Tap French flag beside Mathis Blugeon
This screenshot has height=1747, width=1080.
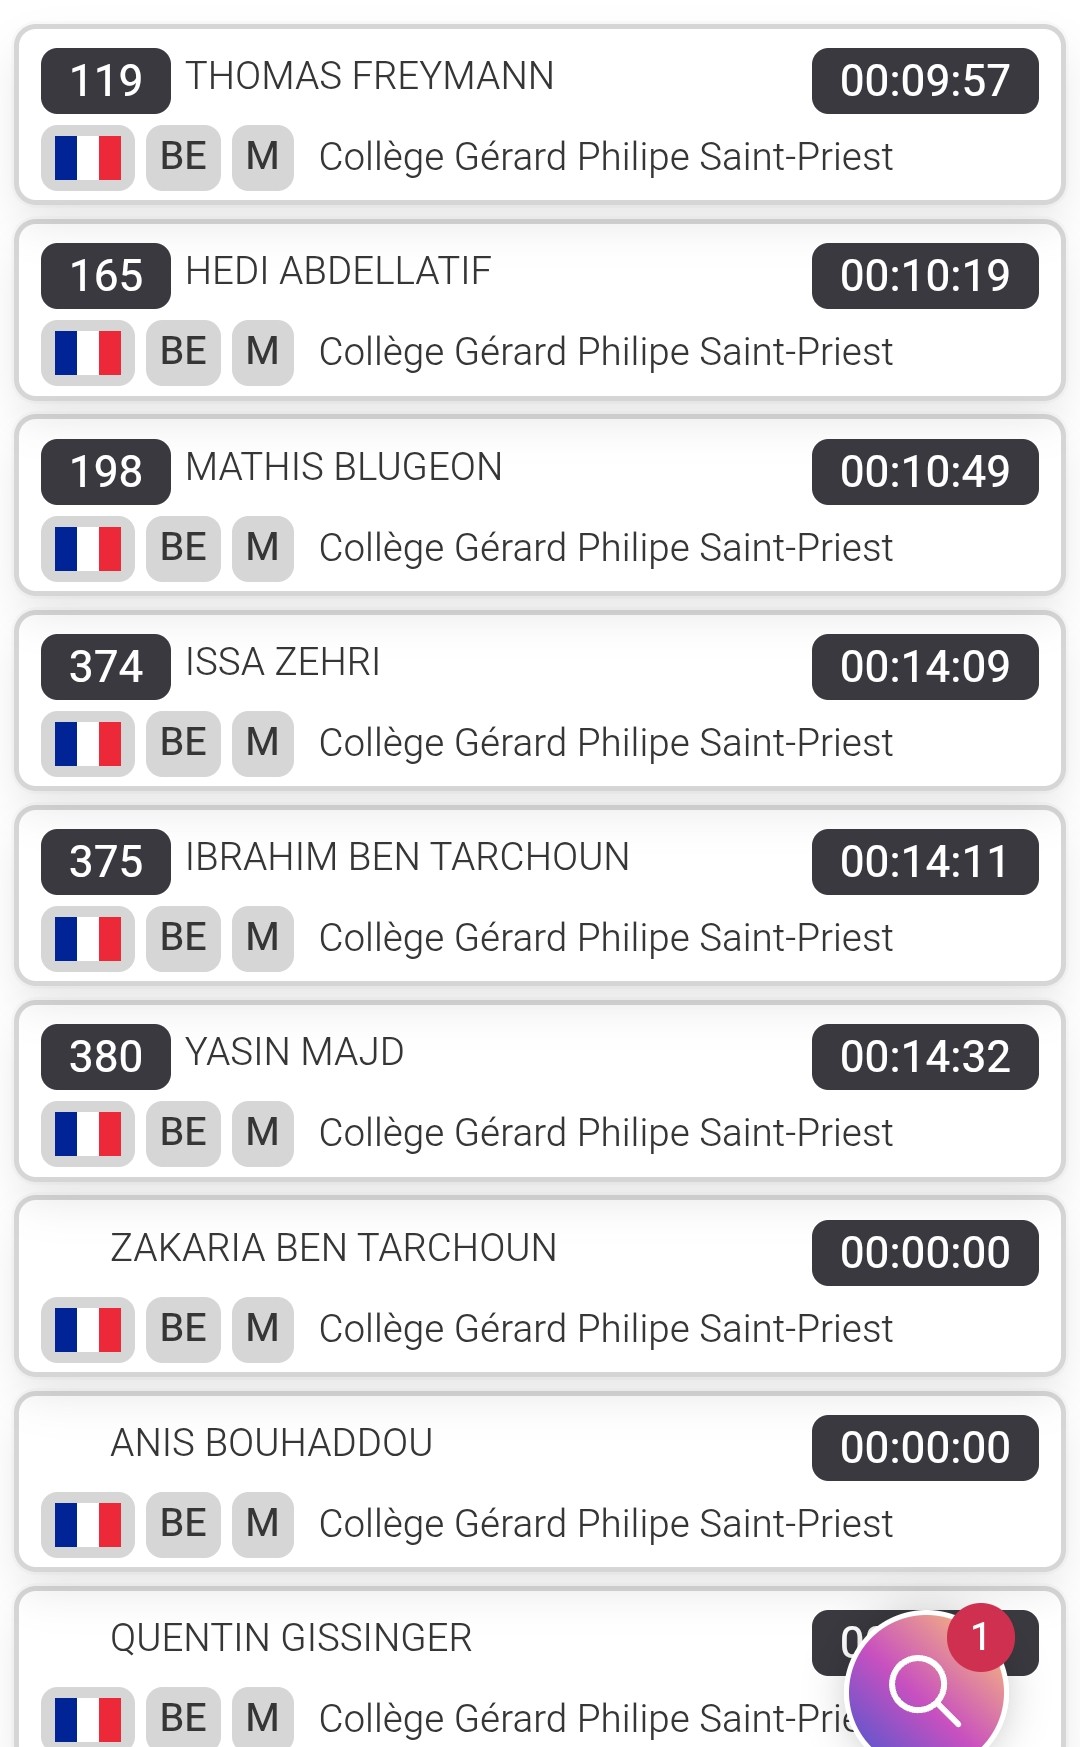(88, 548)
